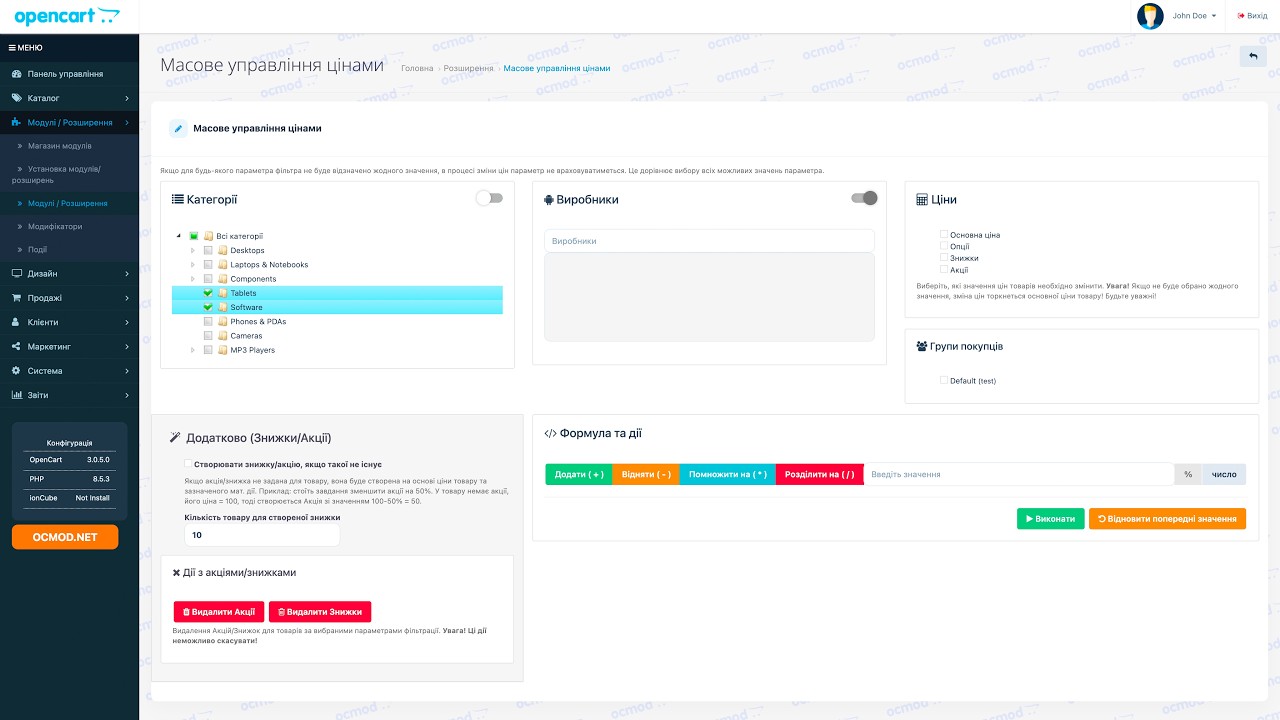The image size is (1280, 720).
Task: Expand the MP3 Players tree node
Action: click(x=193, y=350)
